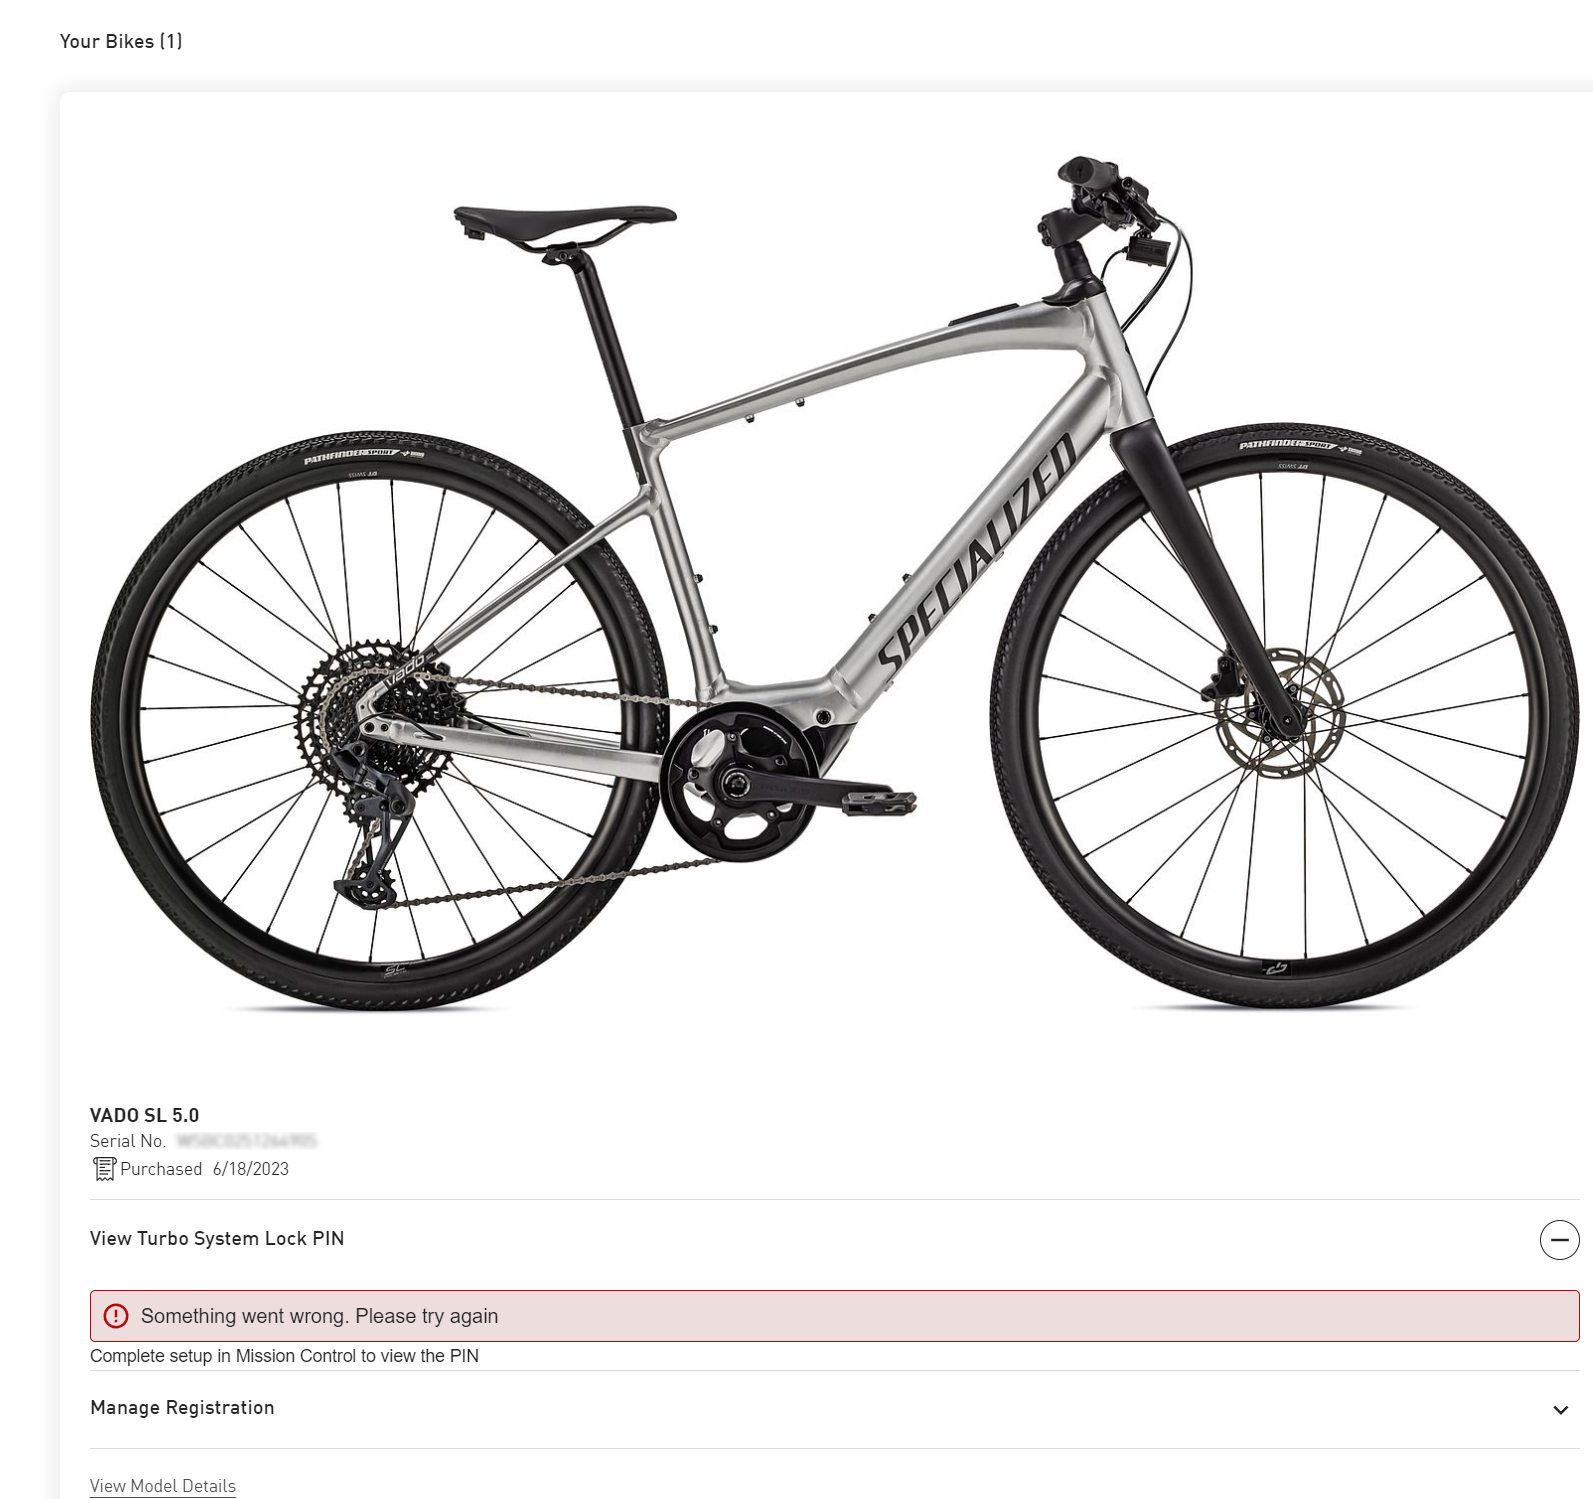Click the front disc brake rotor

[x=1280, y=712]
